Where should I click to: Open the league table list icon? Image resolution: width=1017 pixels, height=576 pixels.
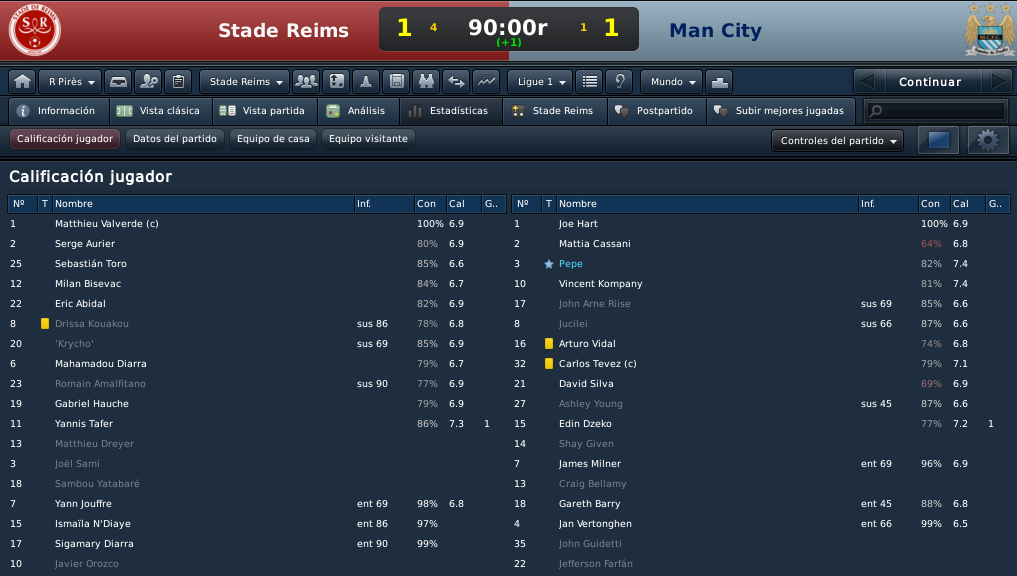point(590,82)
